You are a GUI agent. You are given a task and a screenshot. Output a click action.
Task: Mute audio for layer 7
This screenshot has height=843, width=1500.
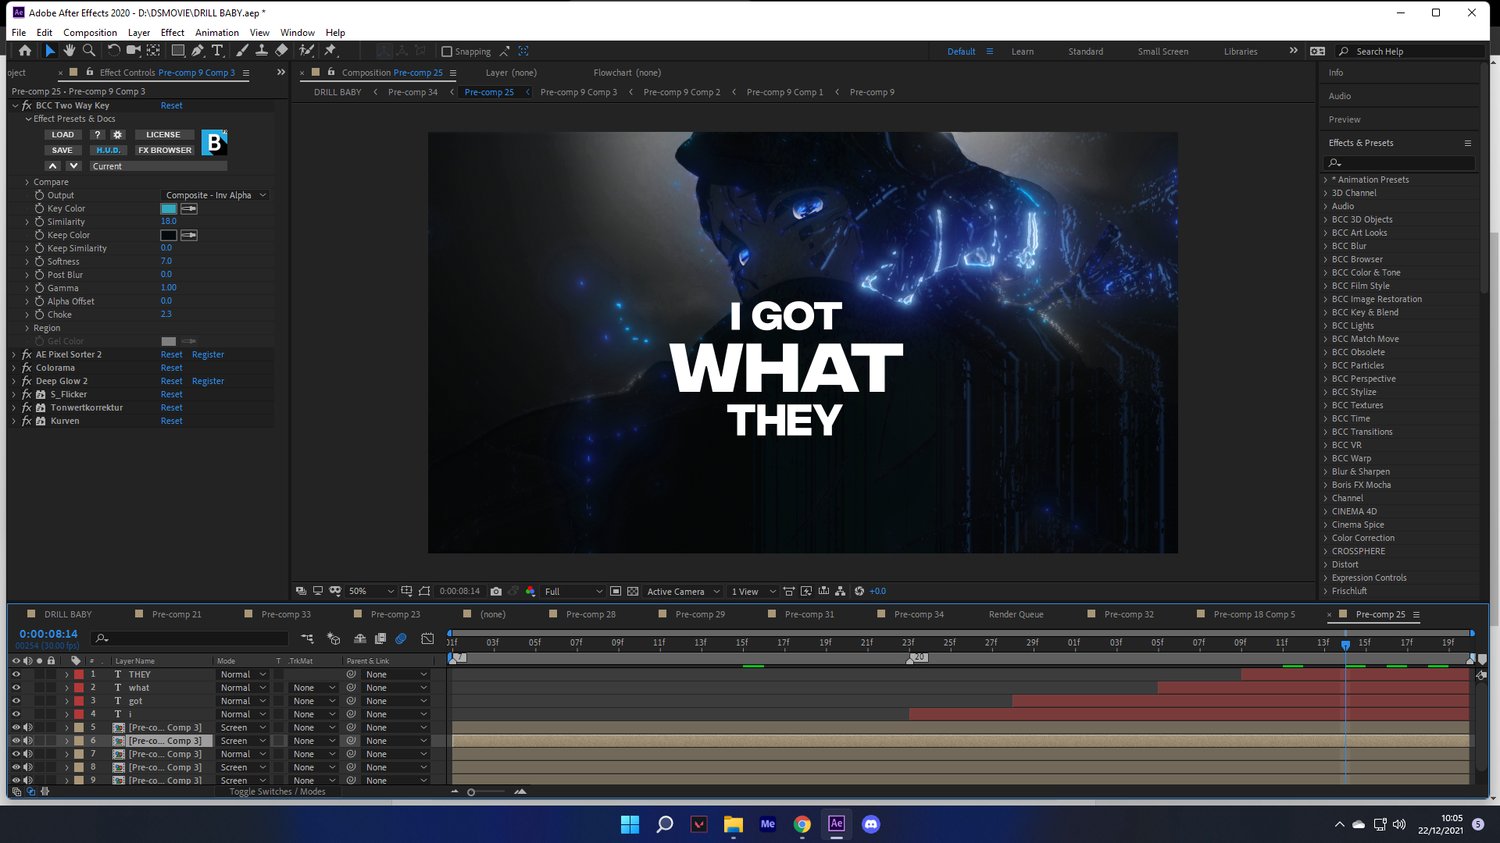coord(27,754)
